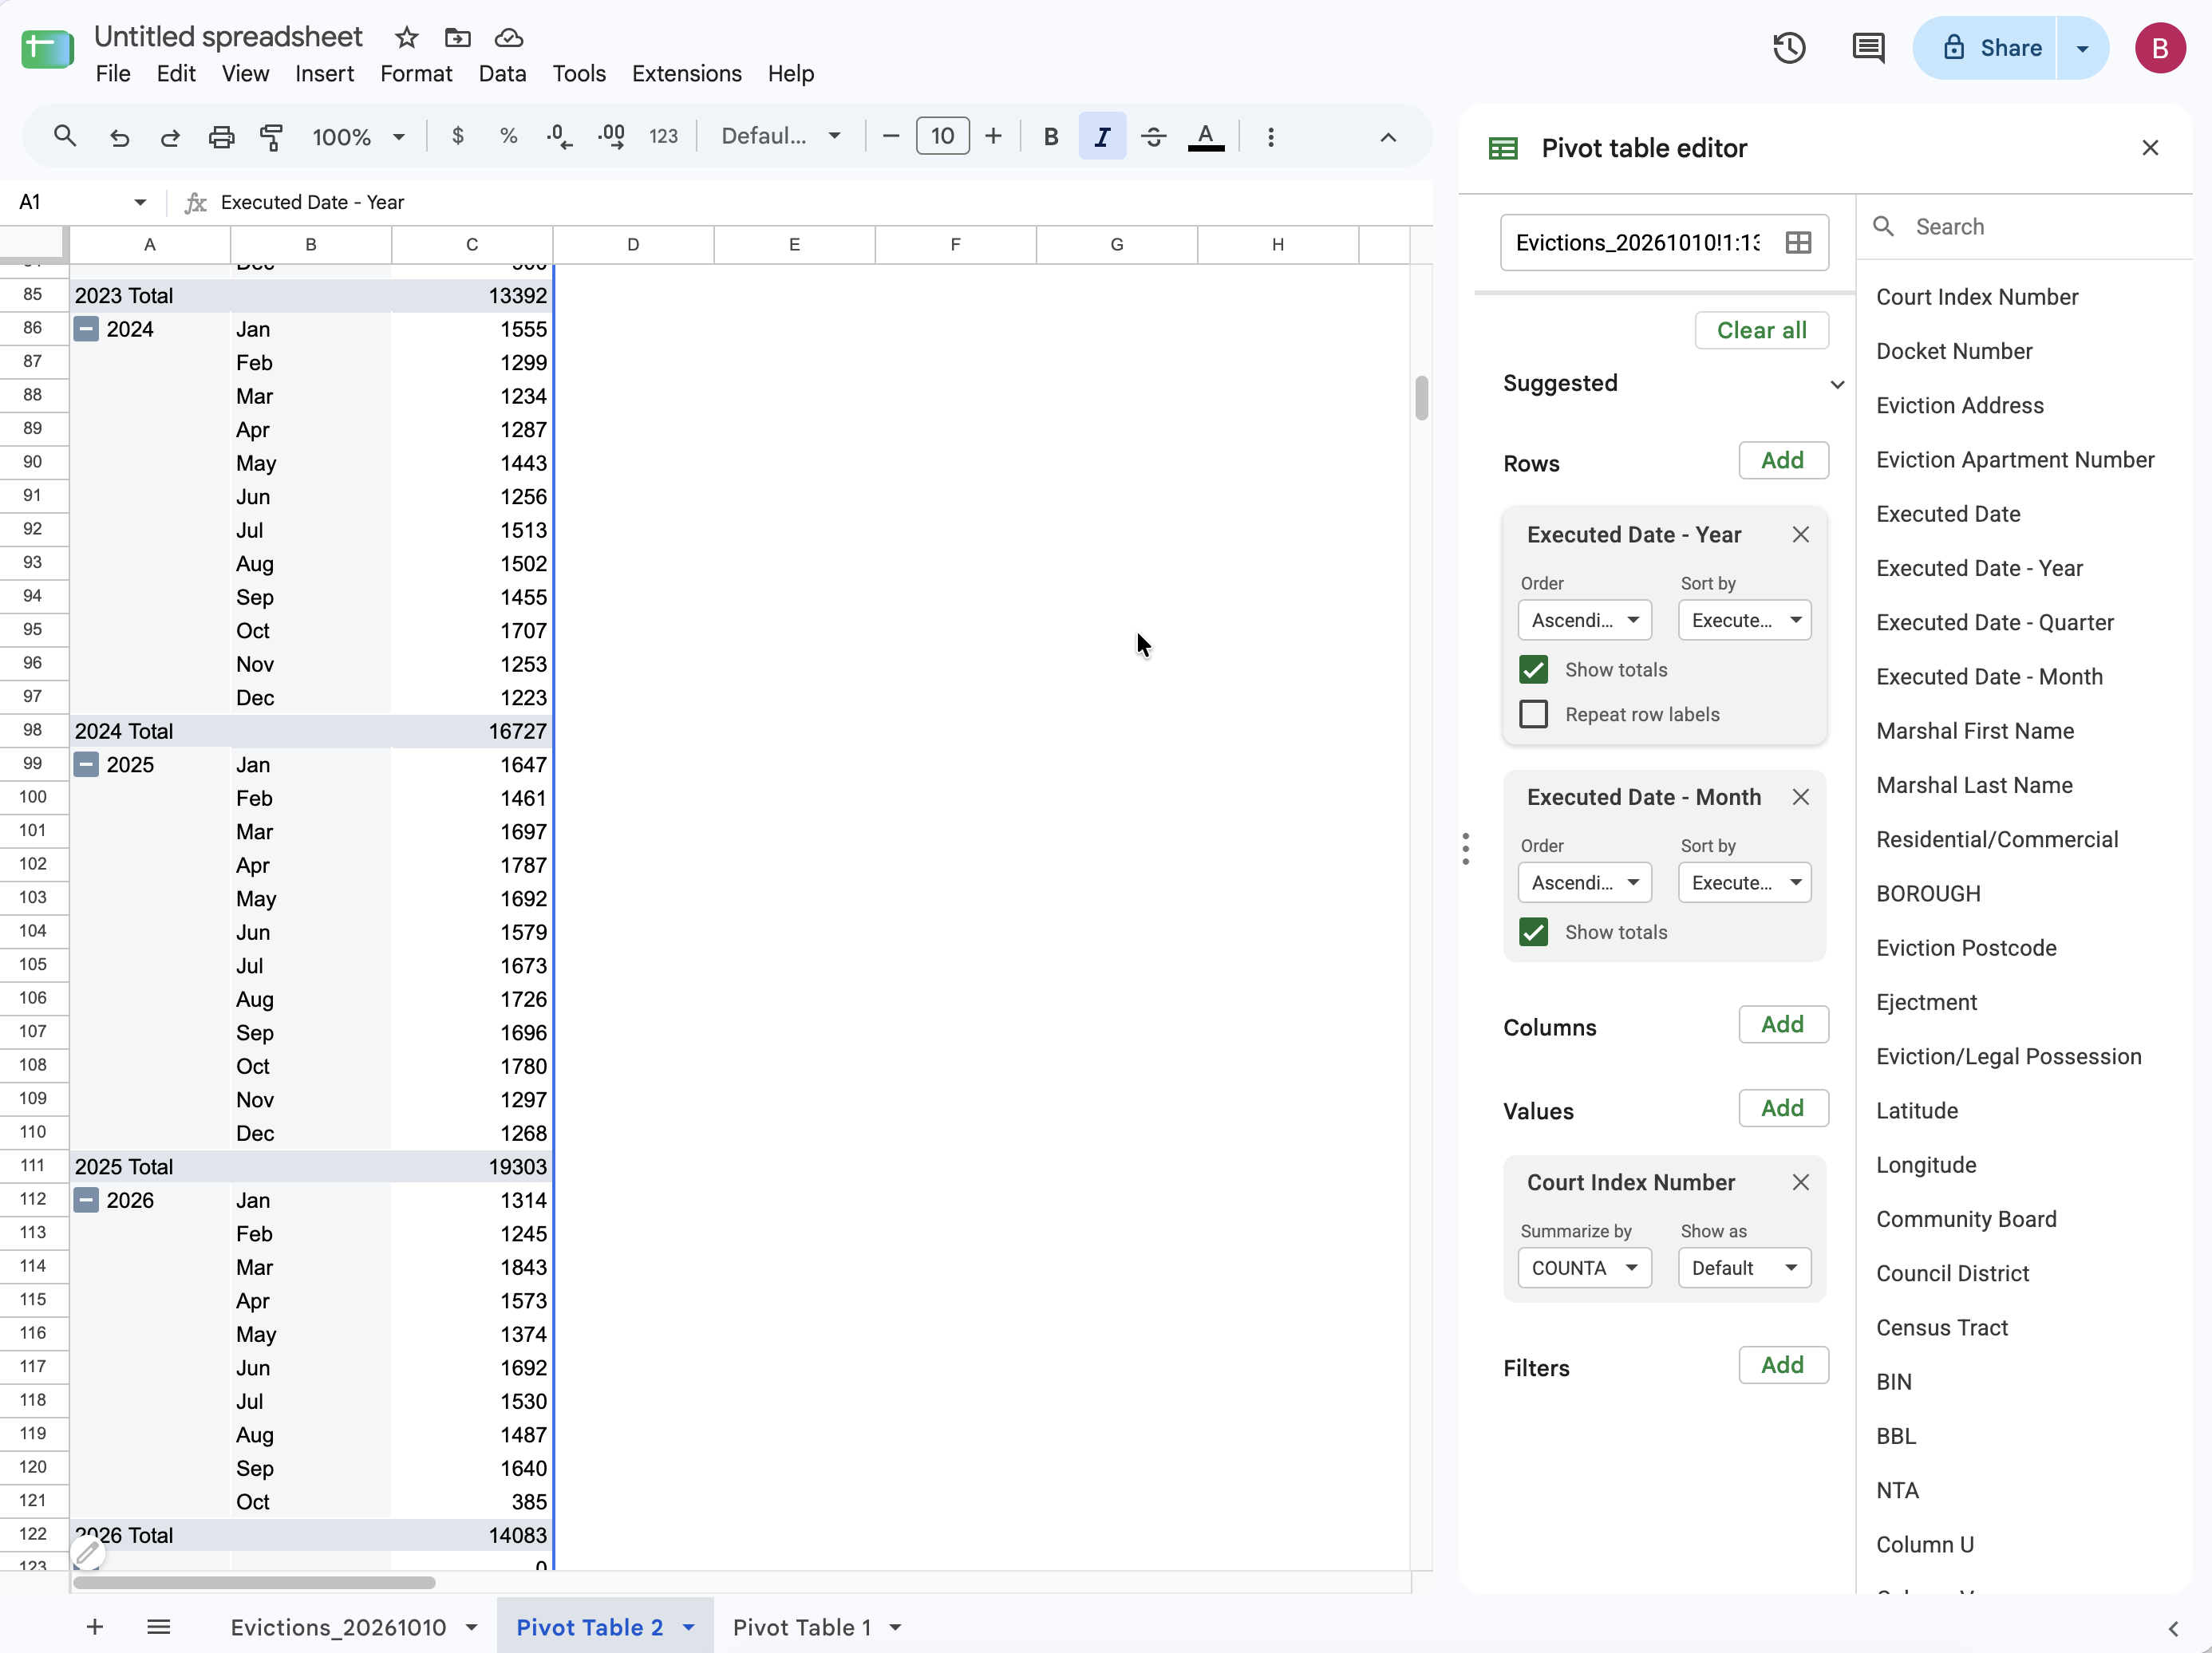Click the print icon in toolbar
Image resolution: width=2212 pixels, height=1653 pixels.
(x=221, y=137)
